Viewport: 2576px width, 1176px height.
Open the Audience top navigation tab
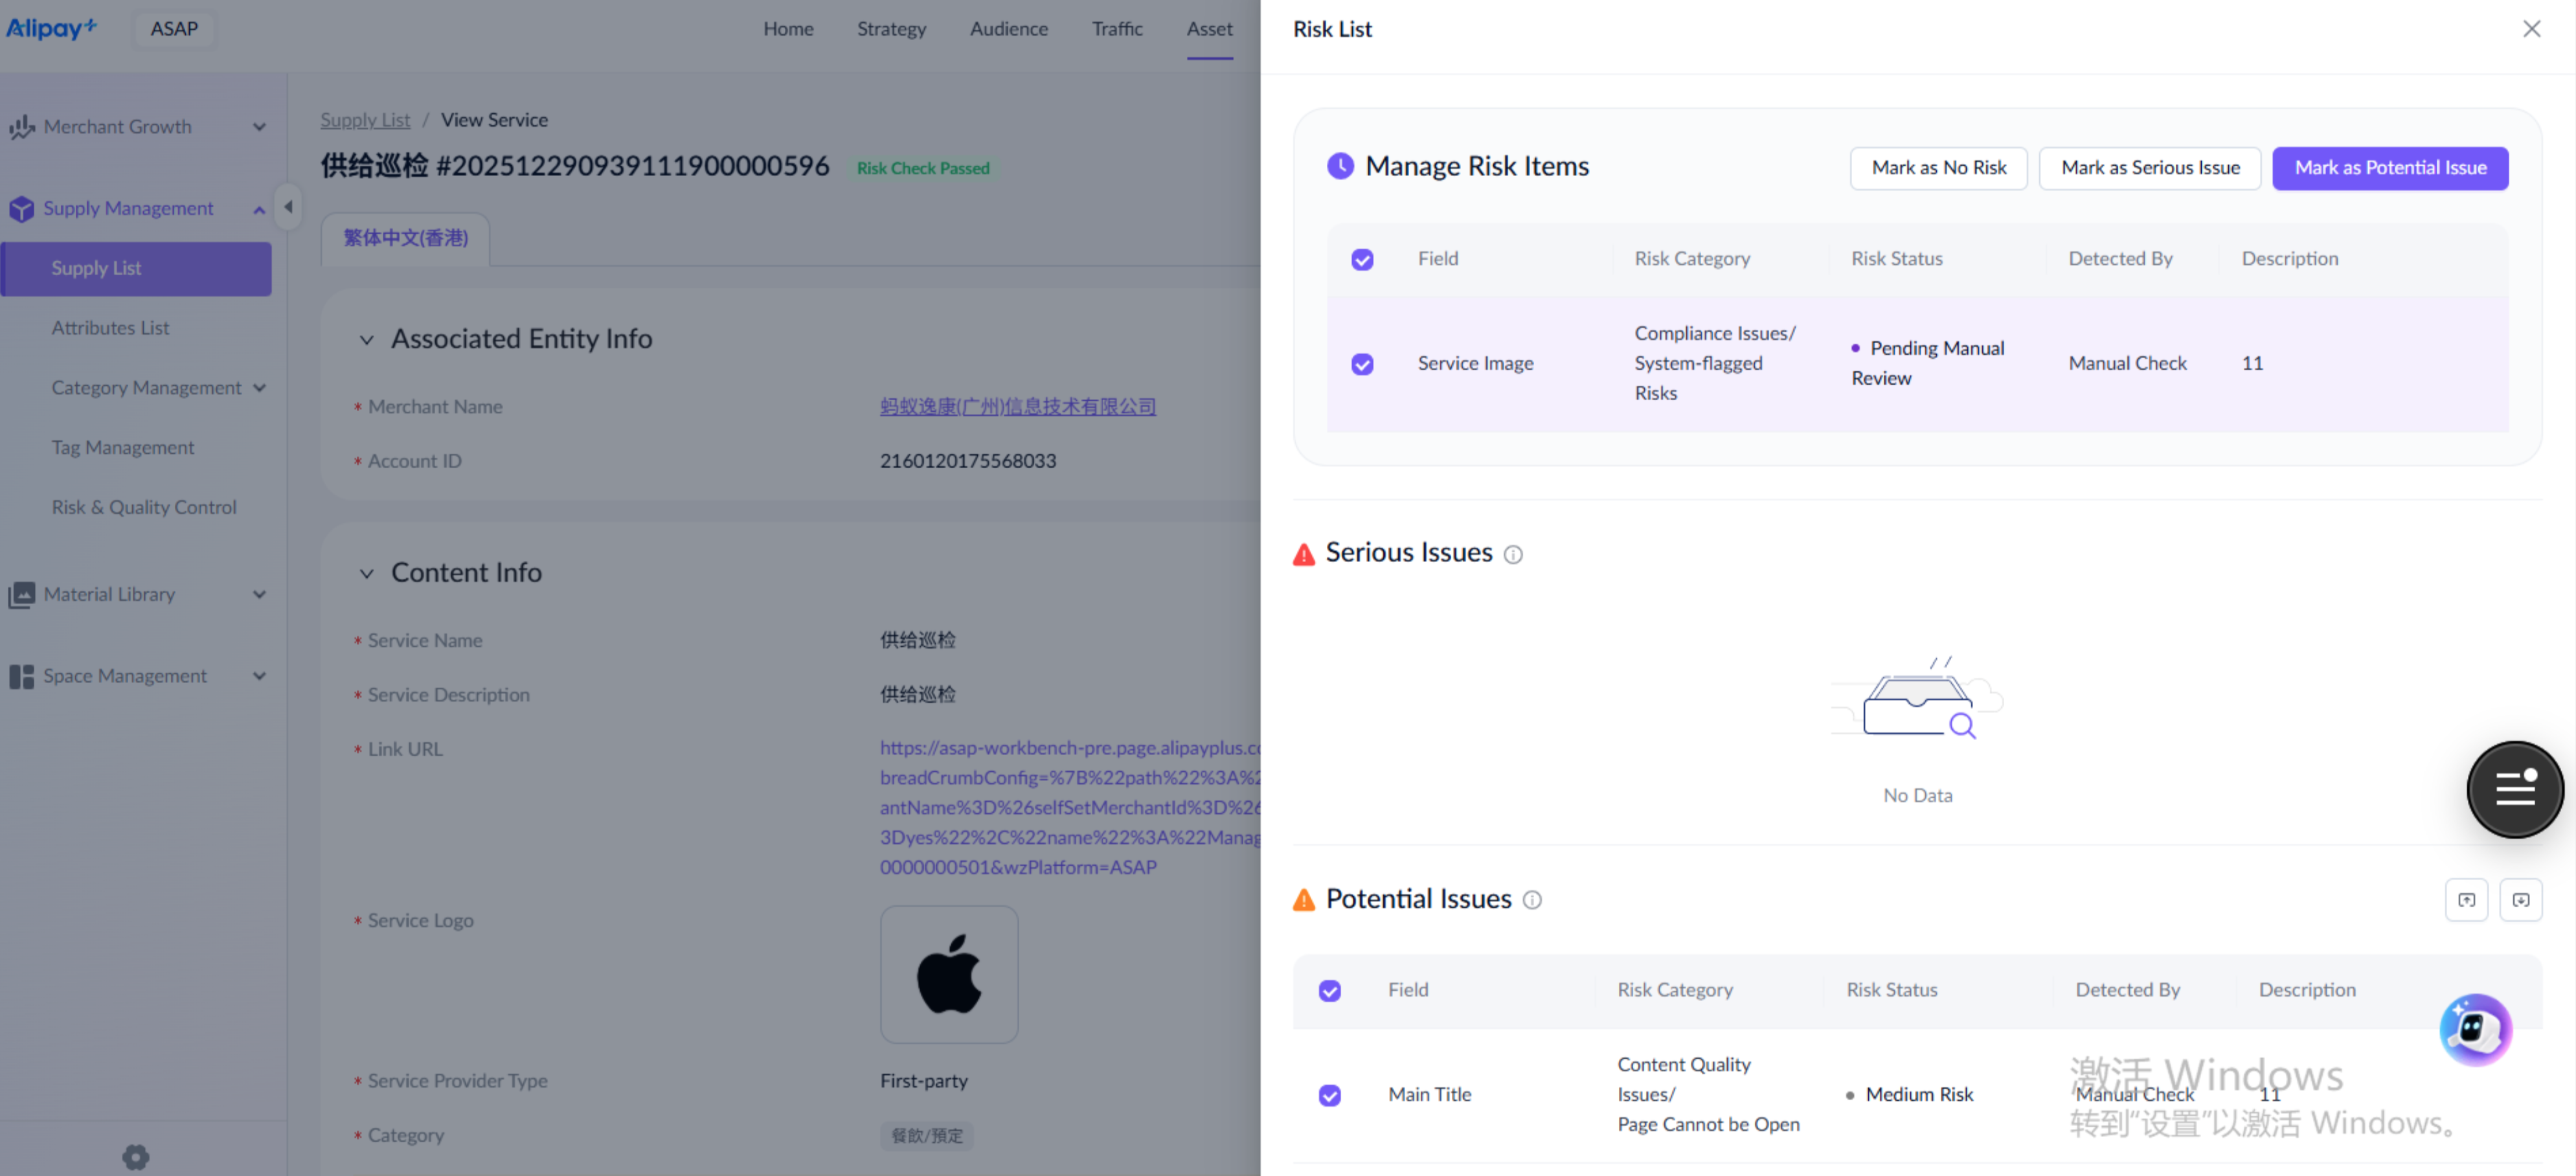pyautogui.click(x=1008, y=29)
